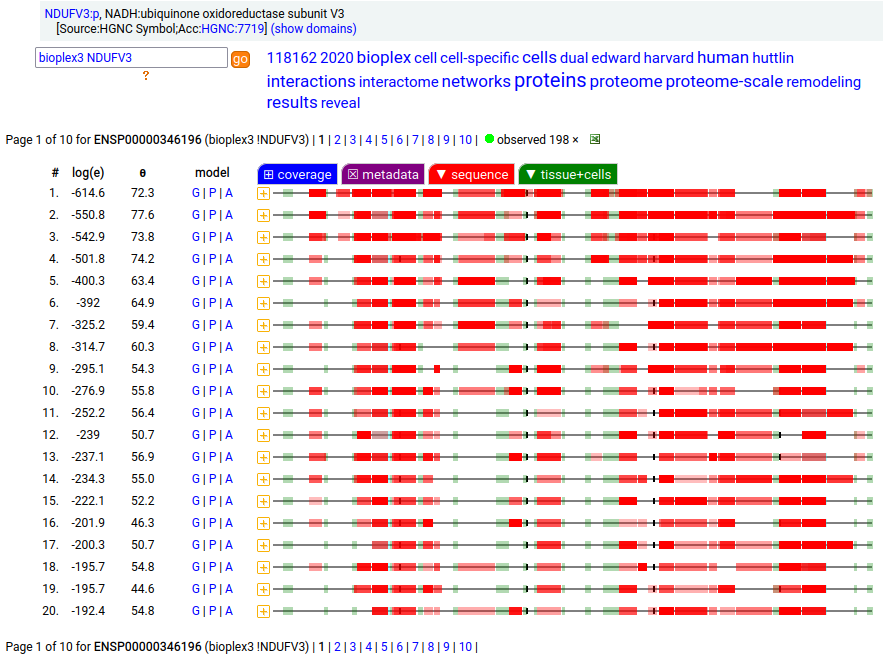Viewport: 883px width, 662px height.
Task: Open A model link for row 9
Action: click(229, 369)
